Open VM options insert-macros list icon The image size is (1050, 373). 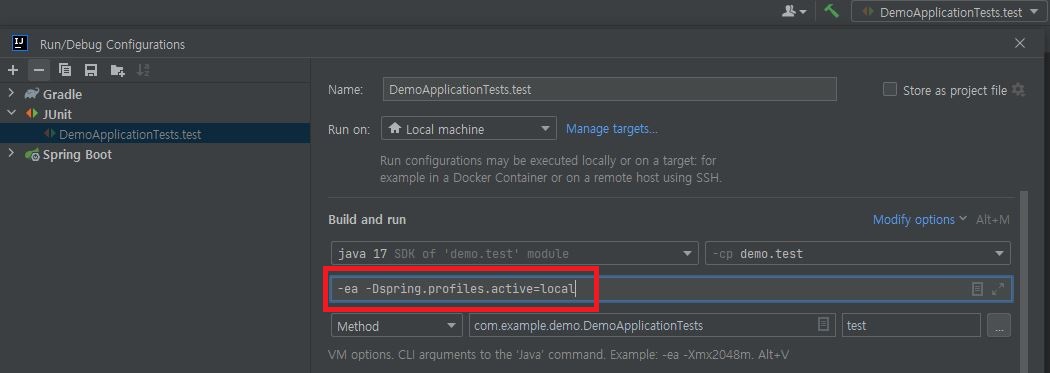[977, 289]
